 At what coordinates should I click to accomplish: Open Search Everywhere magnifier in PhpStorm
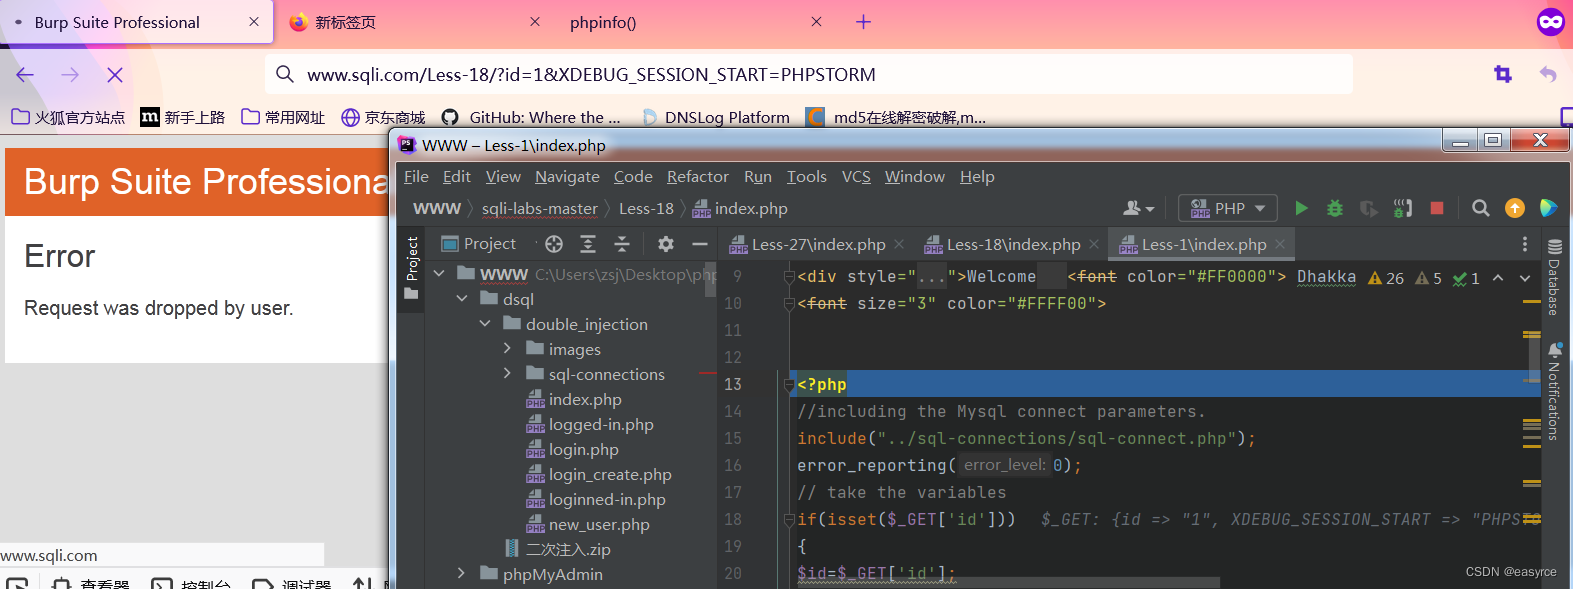(1481, 208)
